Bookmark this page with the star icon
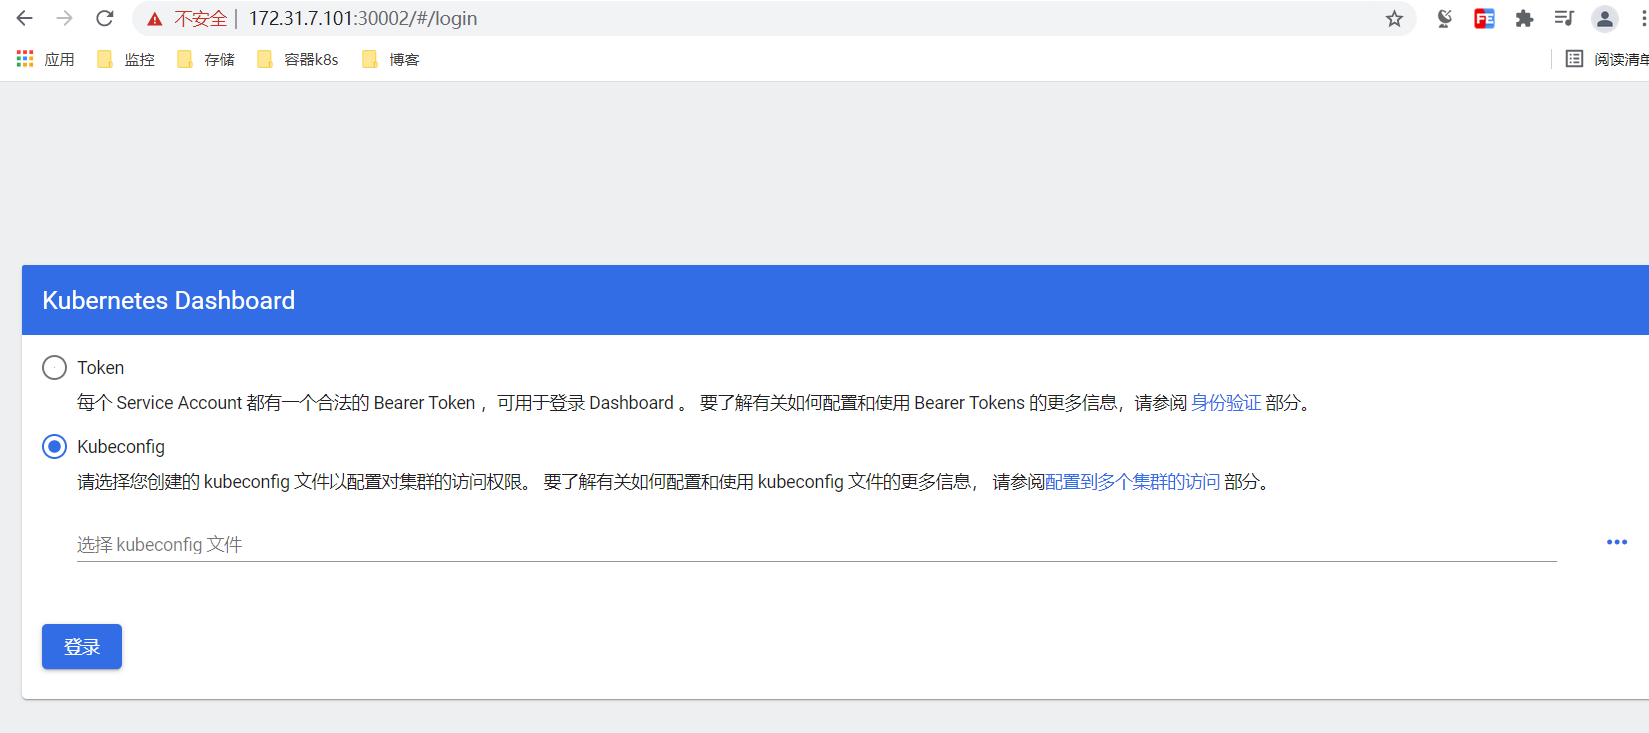Screen dimensions: 1649x733 tap(1394, 19)
